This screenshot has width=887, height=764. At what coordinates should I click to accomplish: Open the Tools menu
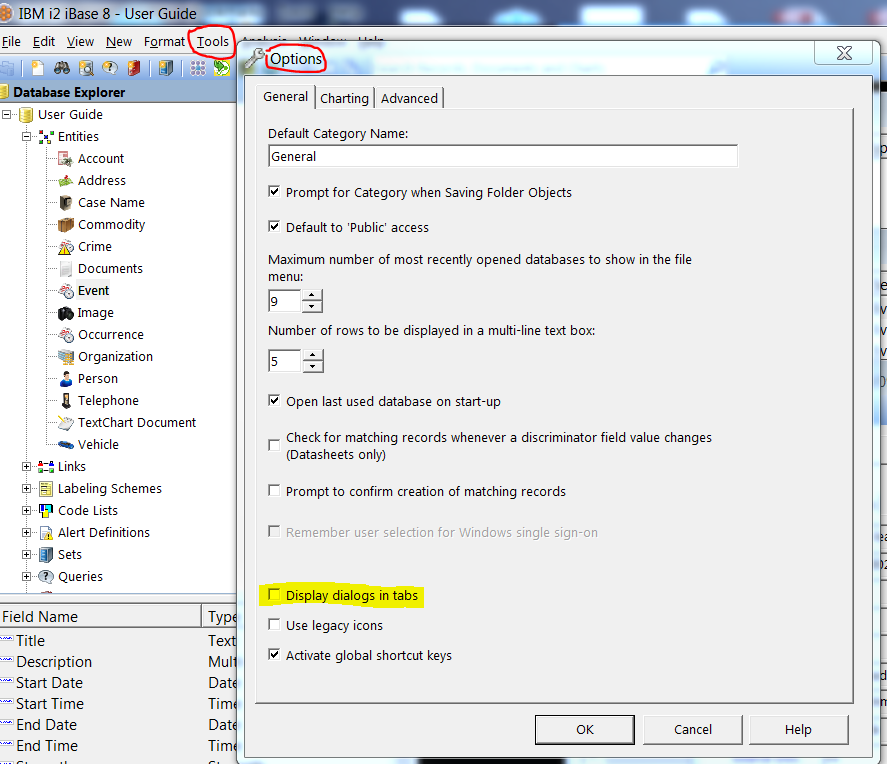(211, 41)
